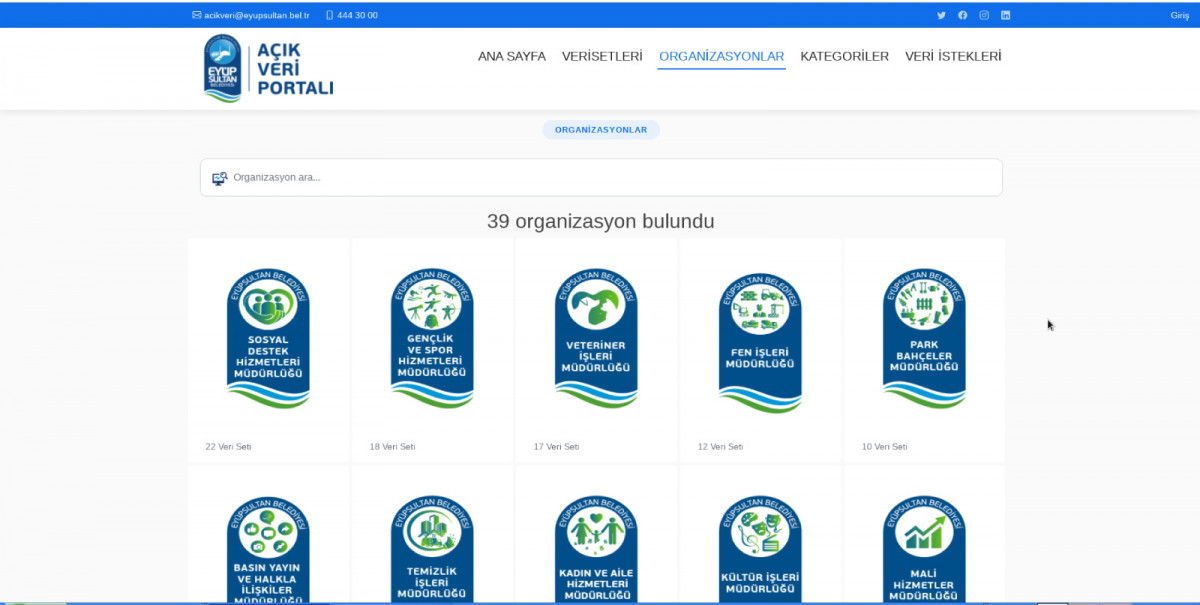Open the Instagram social icon
The height and width of the screenshot is (605, 1200).
pyautogui.click(x=984, y=15)
